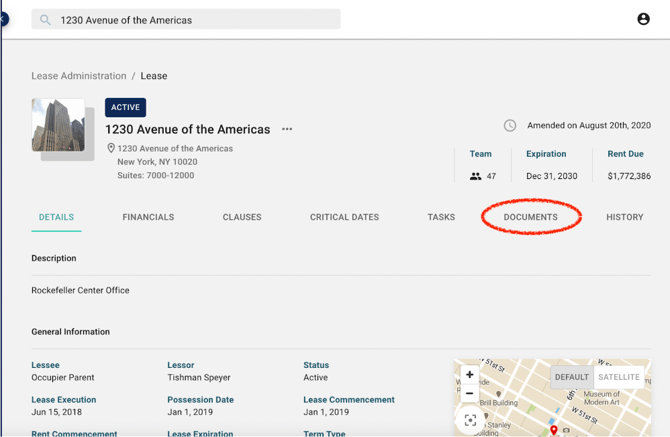Switch map to Satellite view

click(x=618, y=377)
